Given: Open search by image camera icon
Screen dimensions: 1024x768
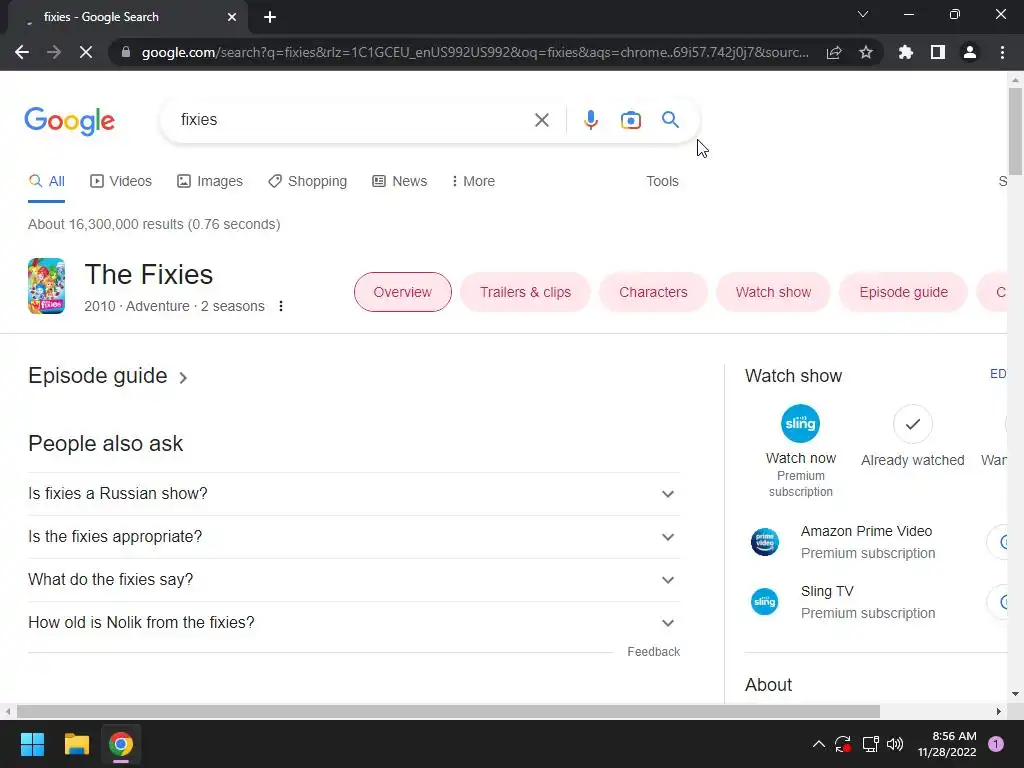Looking at the screenshot, I should (x=630, y=120).
